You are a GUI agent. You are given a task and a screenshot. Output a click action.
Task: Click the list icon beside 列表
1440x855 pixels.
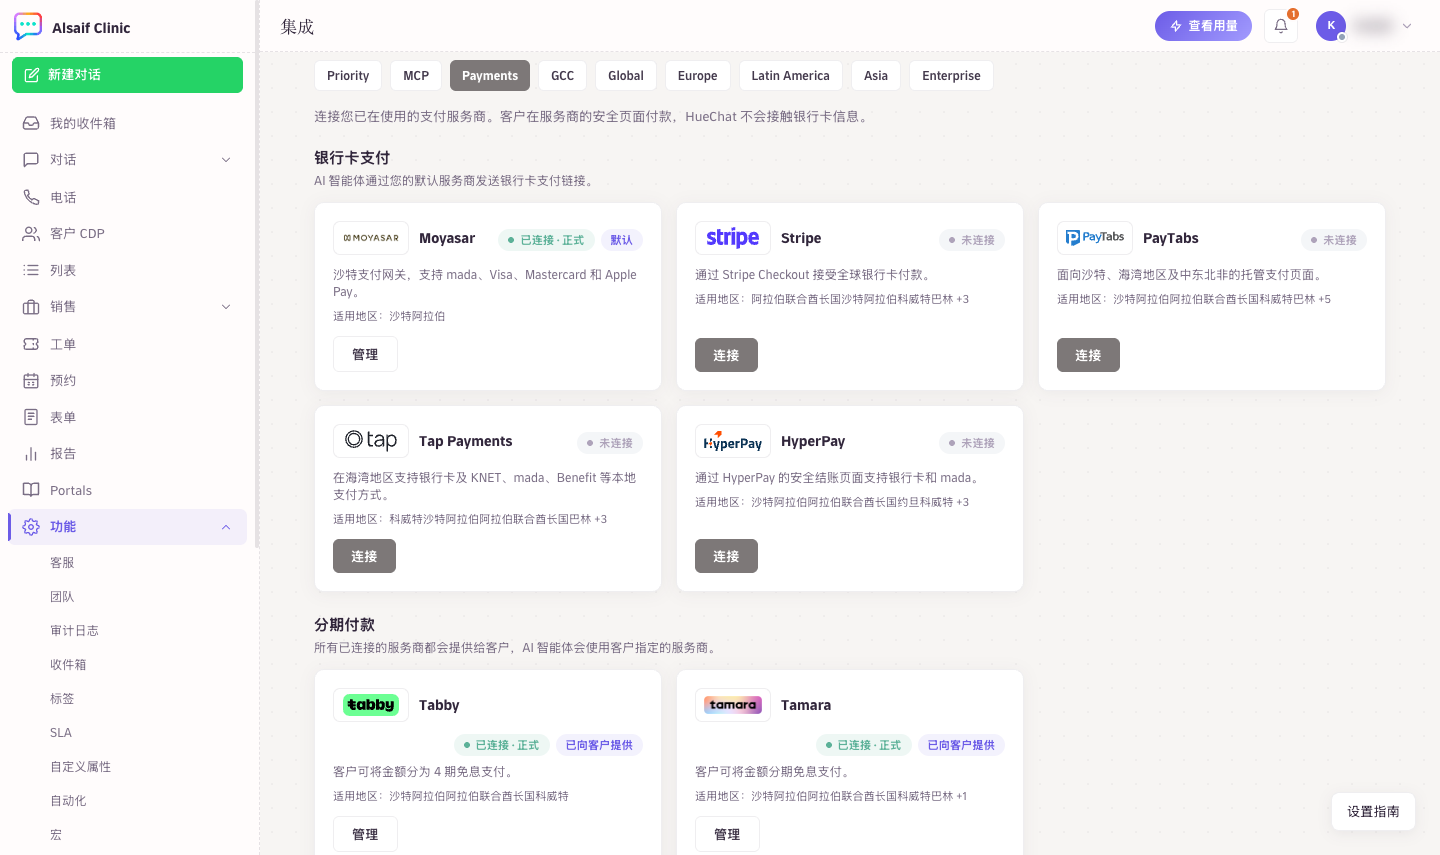point(31,270)
